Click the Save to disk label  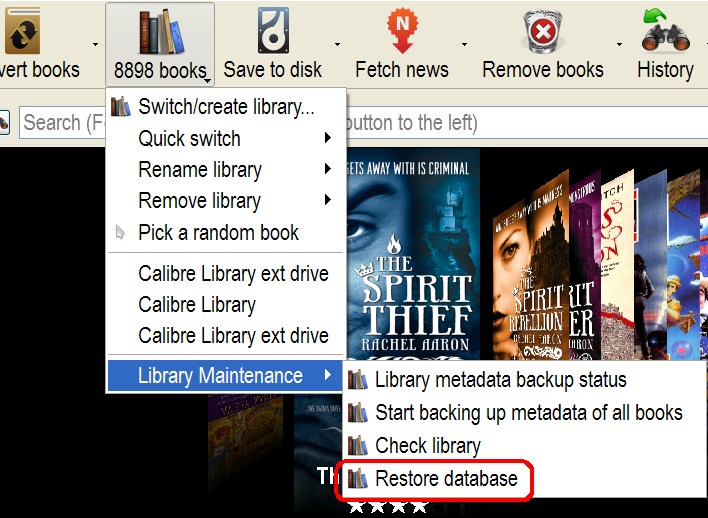click(273, 70)
